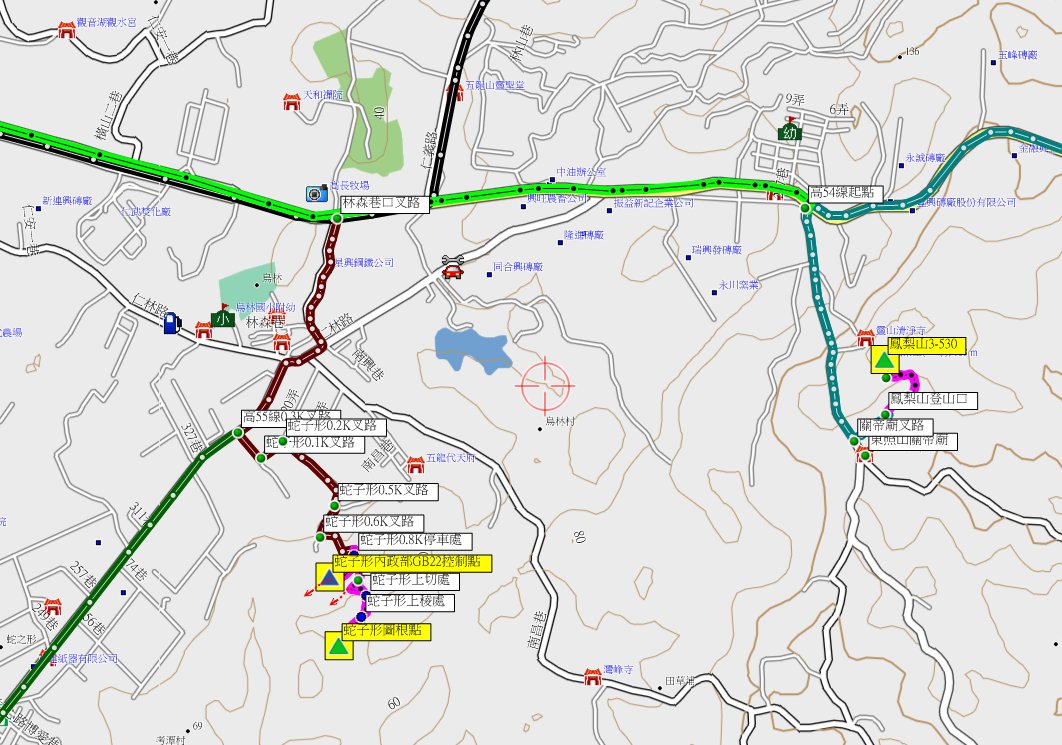The image size is (1062, 745).
Task: Click the 觀音湖觀水宮 temple icon
Action: [67, 29]
